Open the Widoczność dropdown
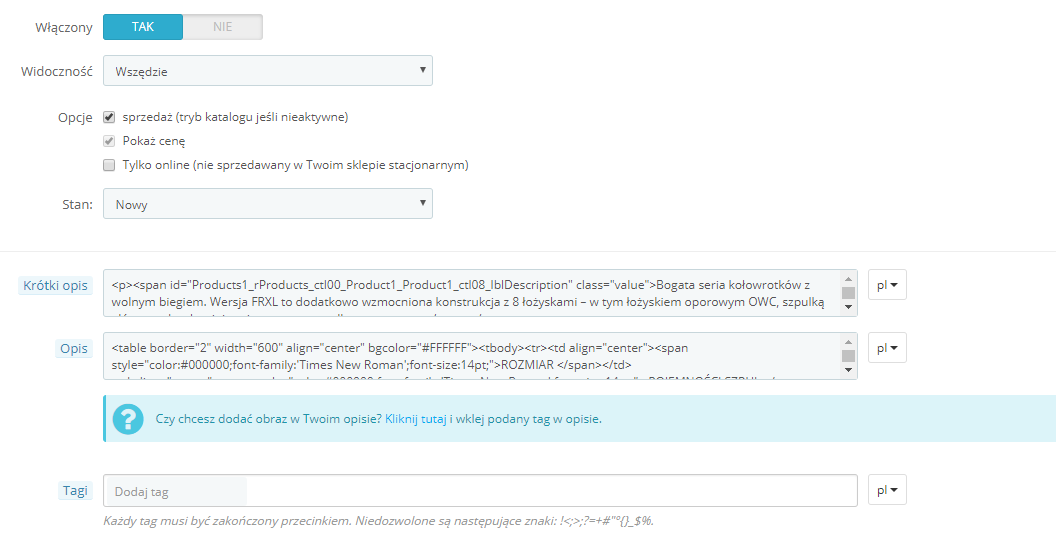Viewport: 1056px width, 548px height. tap(268, 71)
